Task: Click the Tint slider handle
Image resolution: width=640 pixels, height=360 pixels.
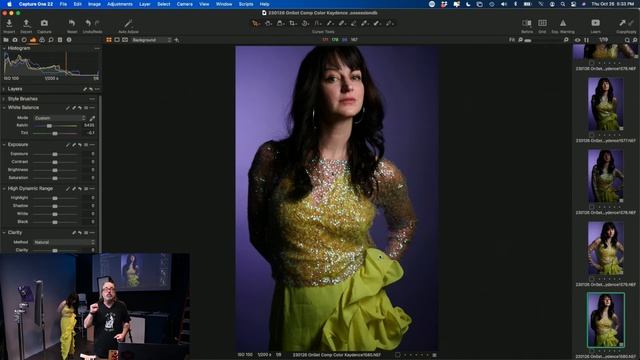Action: click(x=55, y=133)
